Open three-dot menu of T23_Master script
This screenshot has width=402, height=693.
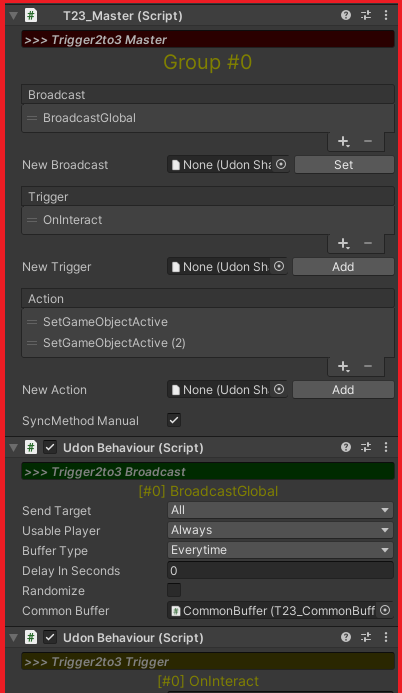[x=386, y=15]
